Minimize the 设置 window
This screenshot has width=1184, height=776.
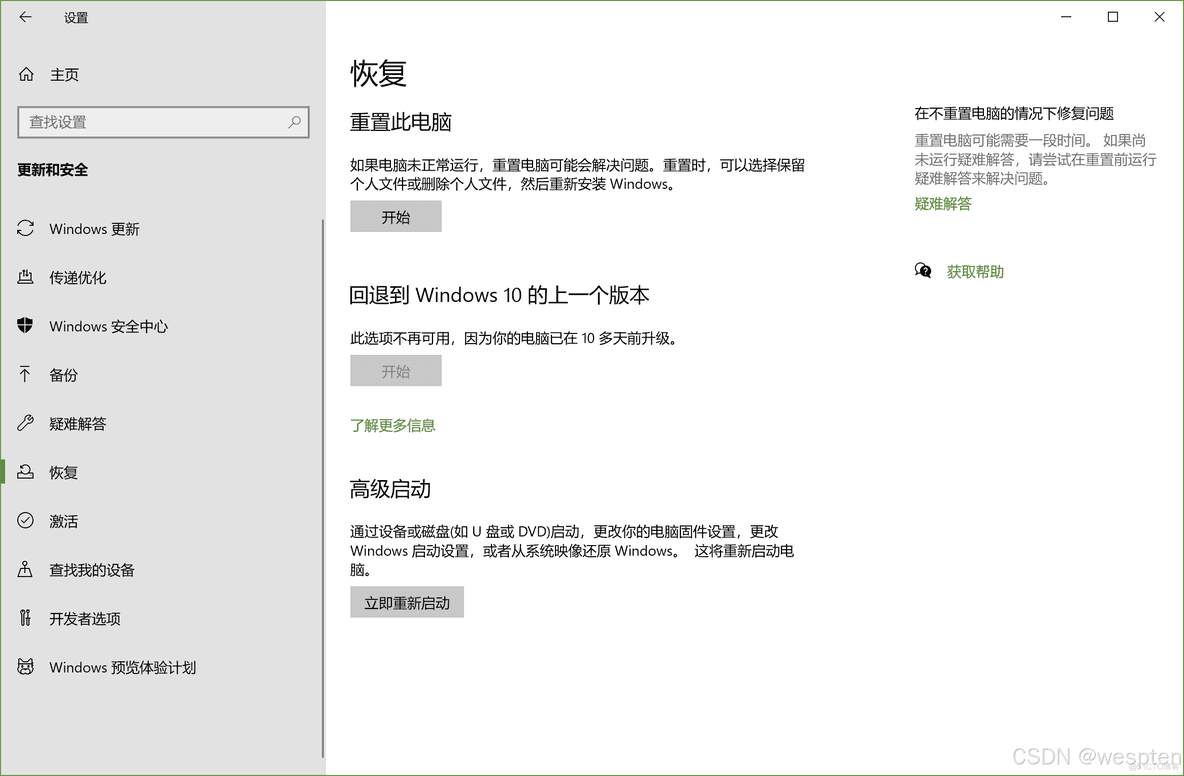click(1066, 17)
